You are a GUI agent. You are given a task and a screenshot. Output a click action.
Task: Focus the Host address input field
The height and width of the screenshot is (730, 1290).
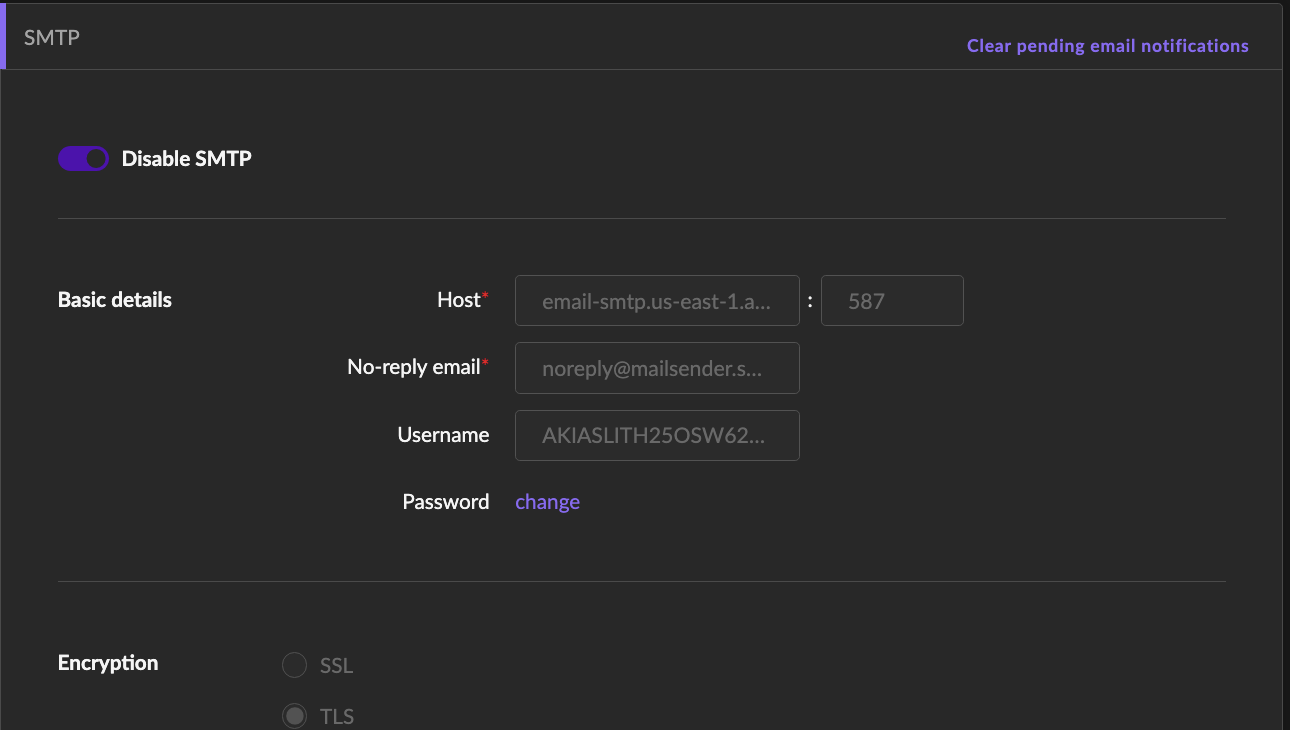point(657,301)
